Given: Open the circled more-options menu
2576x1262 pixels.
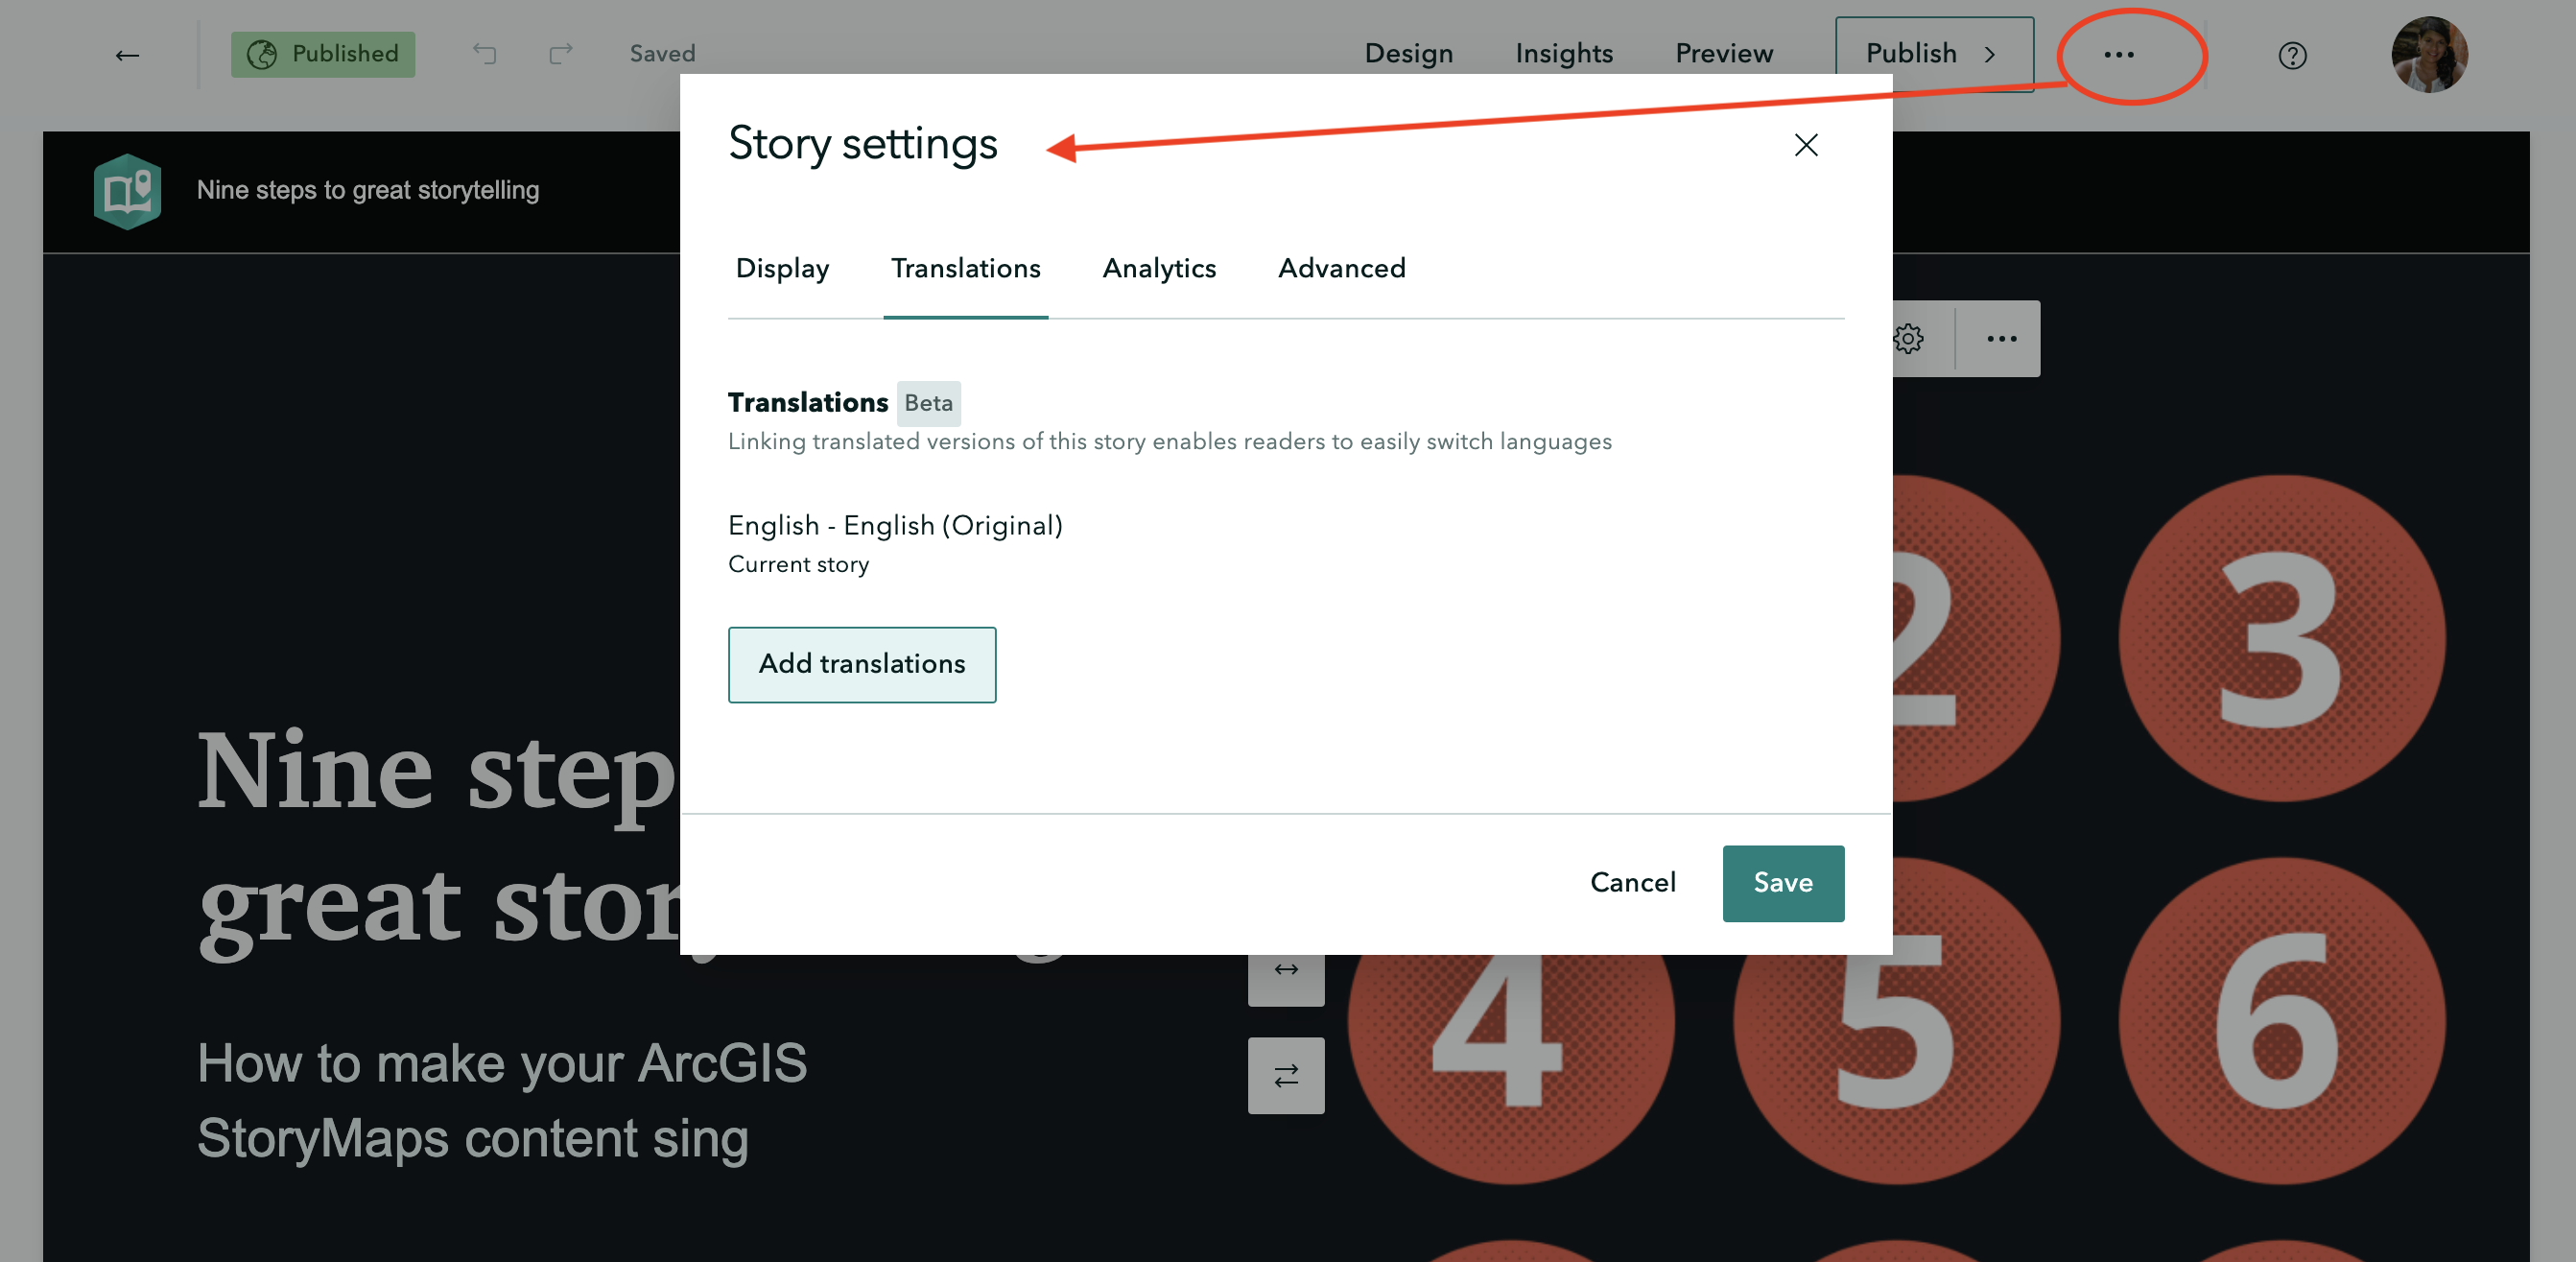Looking at the screenshot, I should click(2119, 55).
